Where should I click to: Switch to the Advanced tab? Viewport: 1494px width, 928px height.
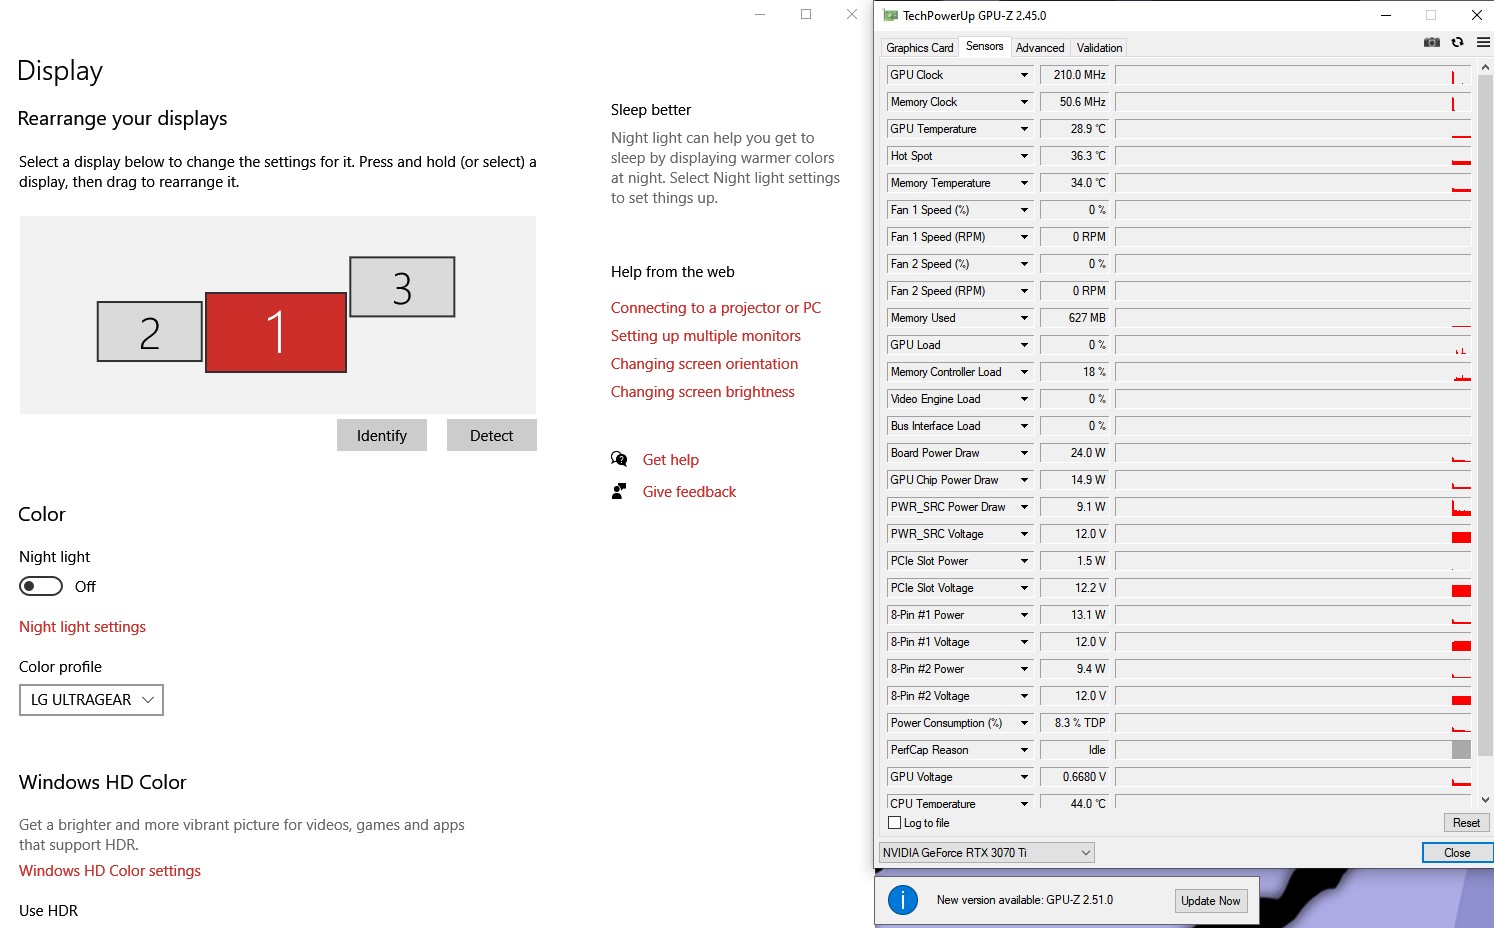(1040, 48)
